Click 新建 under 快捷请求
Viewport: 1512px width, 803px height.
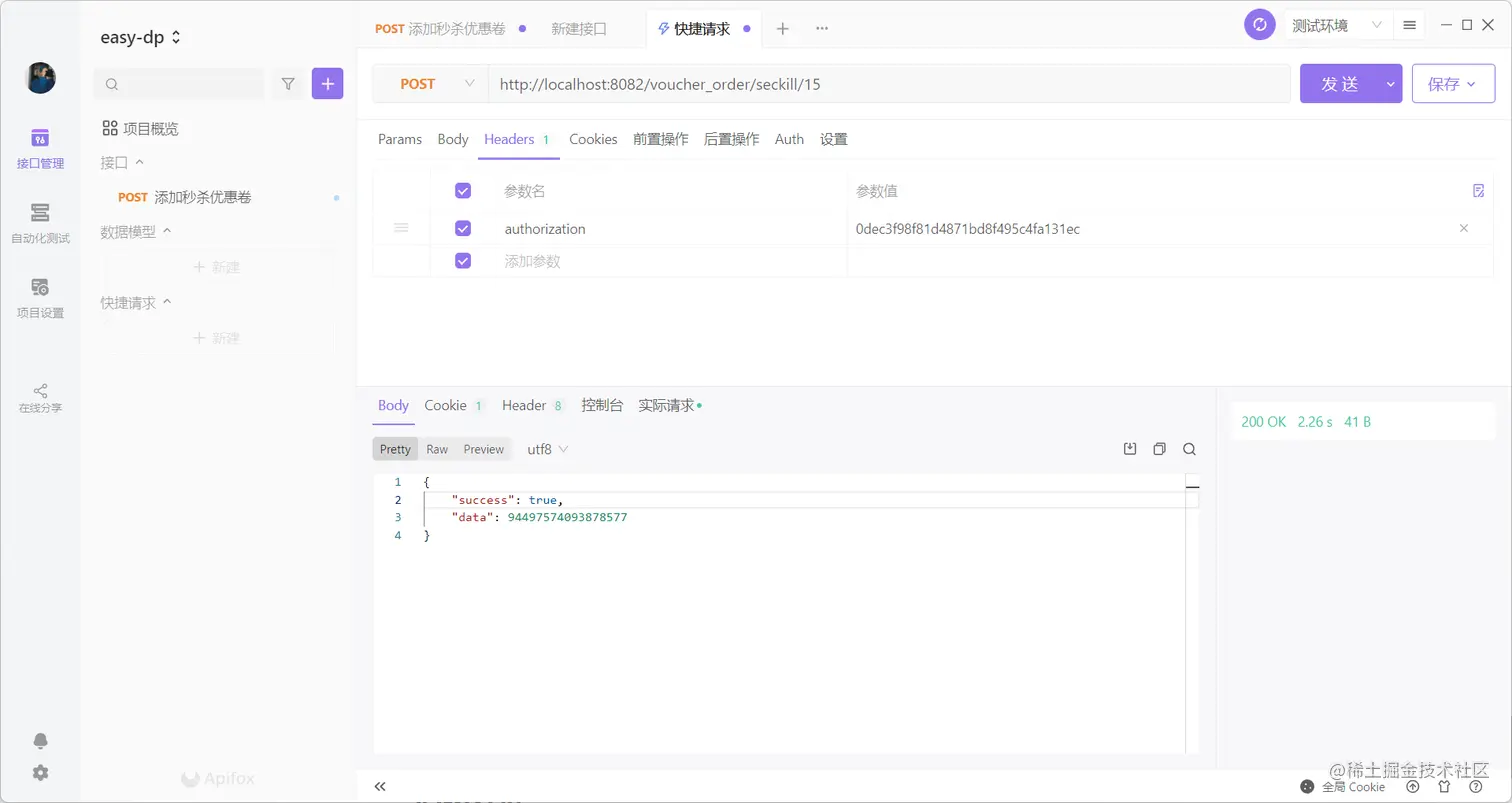coord(216,338)
